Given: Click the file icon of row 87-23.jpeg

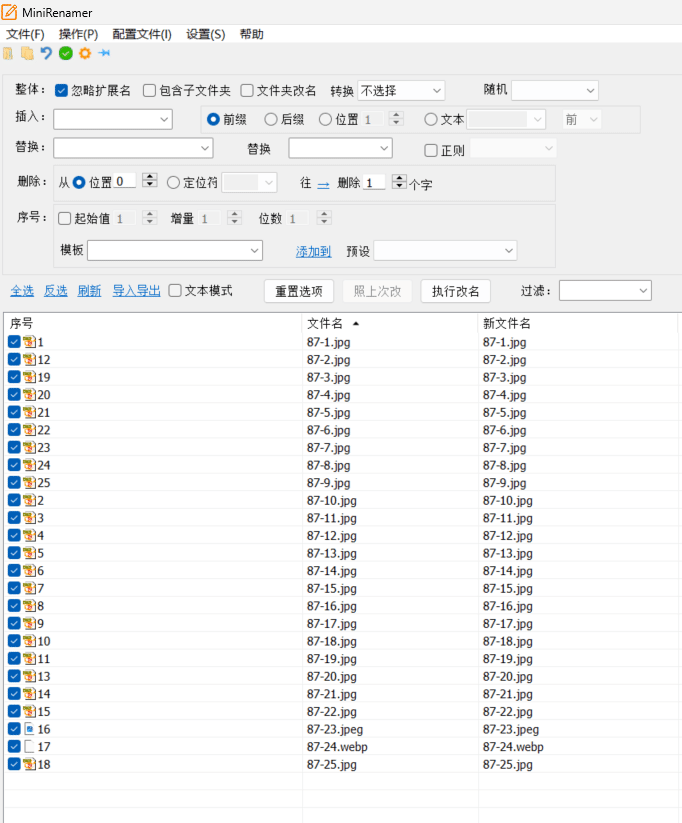Looking at the screenshot, I should [x=29, y=729].
